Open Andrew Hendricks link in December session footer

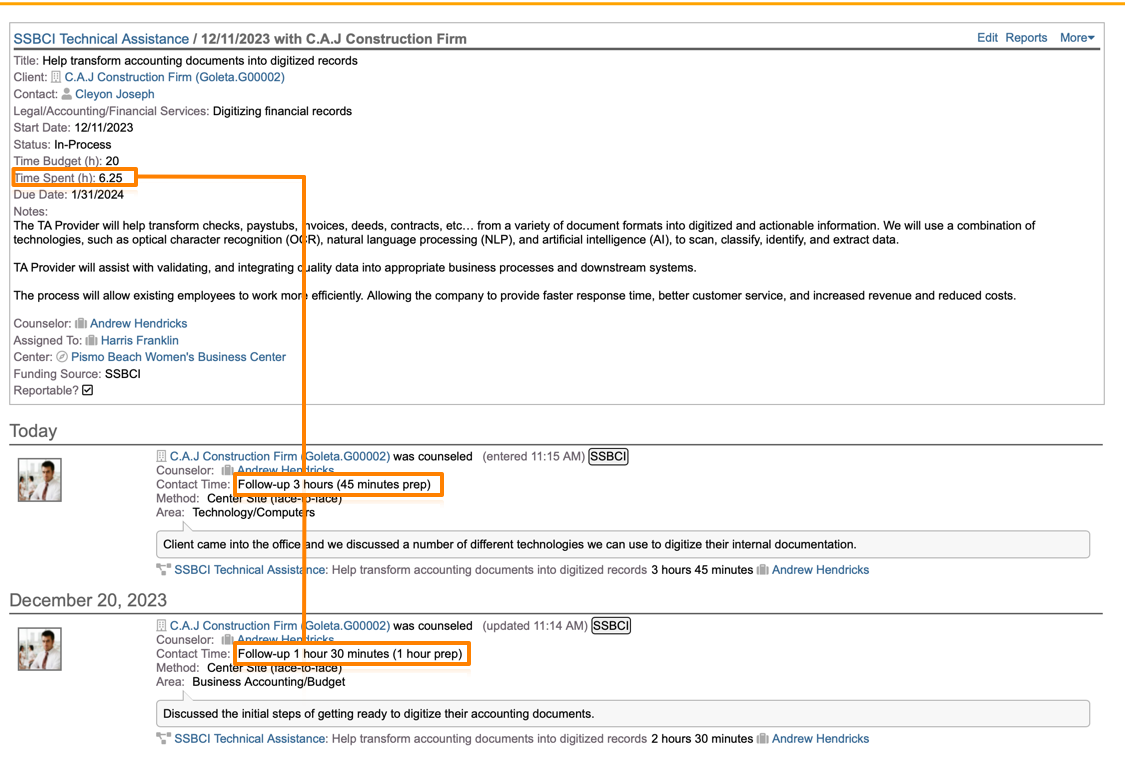[x=820, y=739]
